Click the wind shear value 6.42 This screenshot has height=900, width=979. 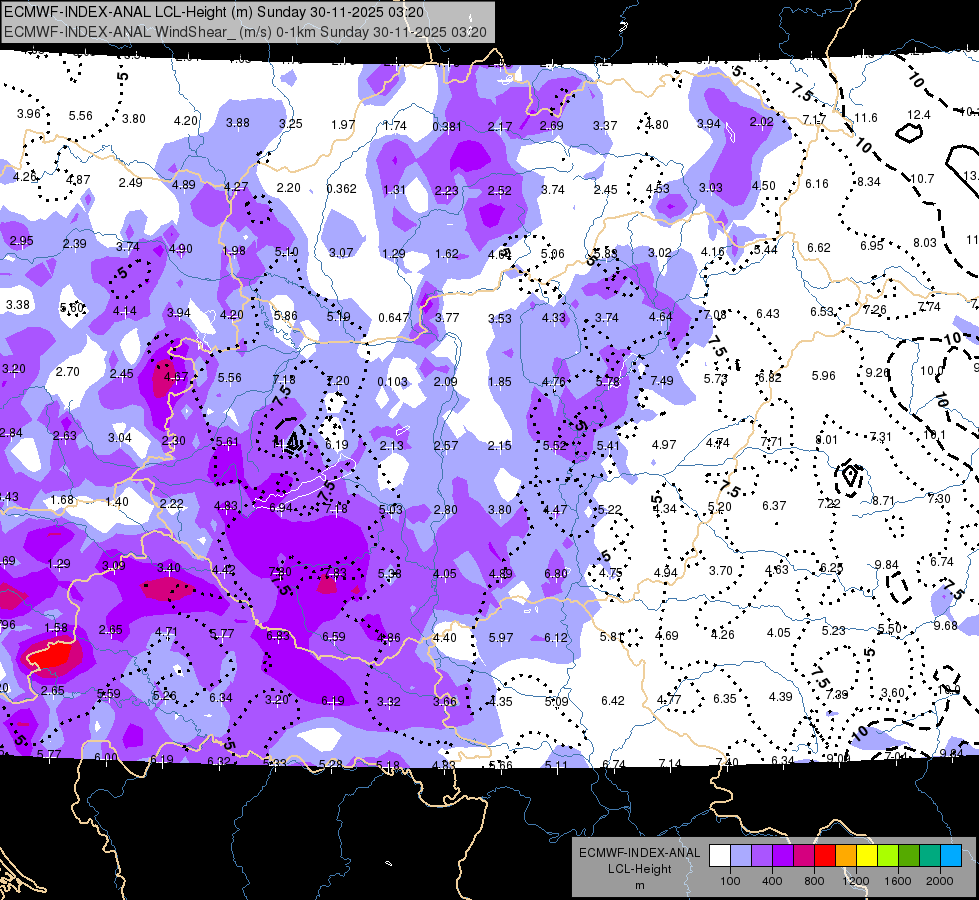pyautogui.click(x=612, y=701)
